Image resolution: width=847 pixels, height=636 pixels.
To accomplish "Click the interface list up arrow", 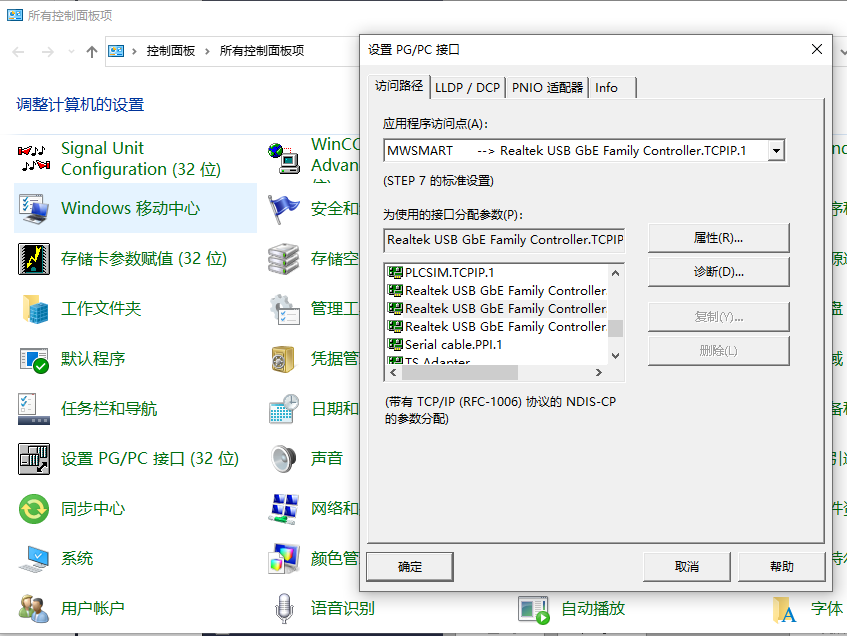I will coord(615,273).
